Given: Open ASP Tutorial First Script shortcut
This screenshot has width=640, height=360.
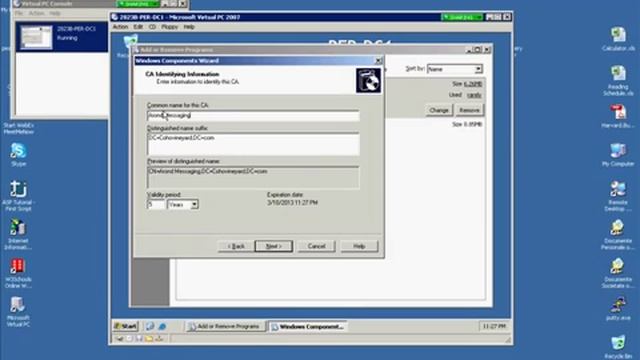Looking at the screenshot, I should click(18, 195).
